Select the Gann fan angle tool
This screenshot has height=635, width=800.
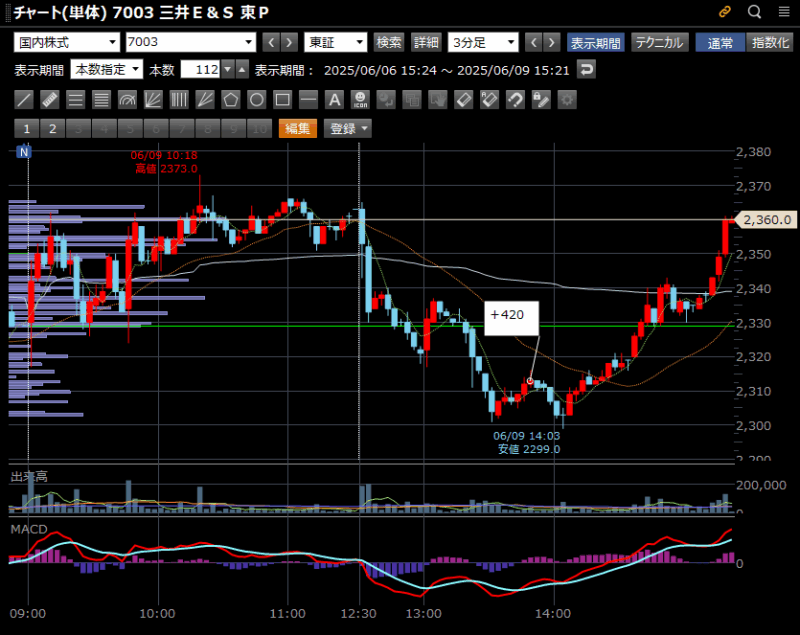[205, 99]
